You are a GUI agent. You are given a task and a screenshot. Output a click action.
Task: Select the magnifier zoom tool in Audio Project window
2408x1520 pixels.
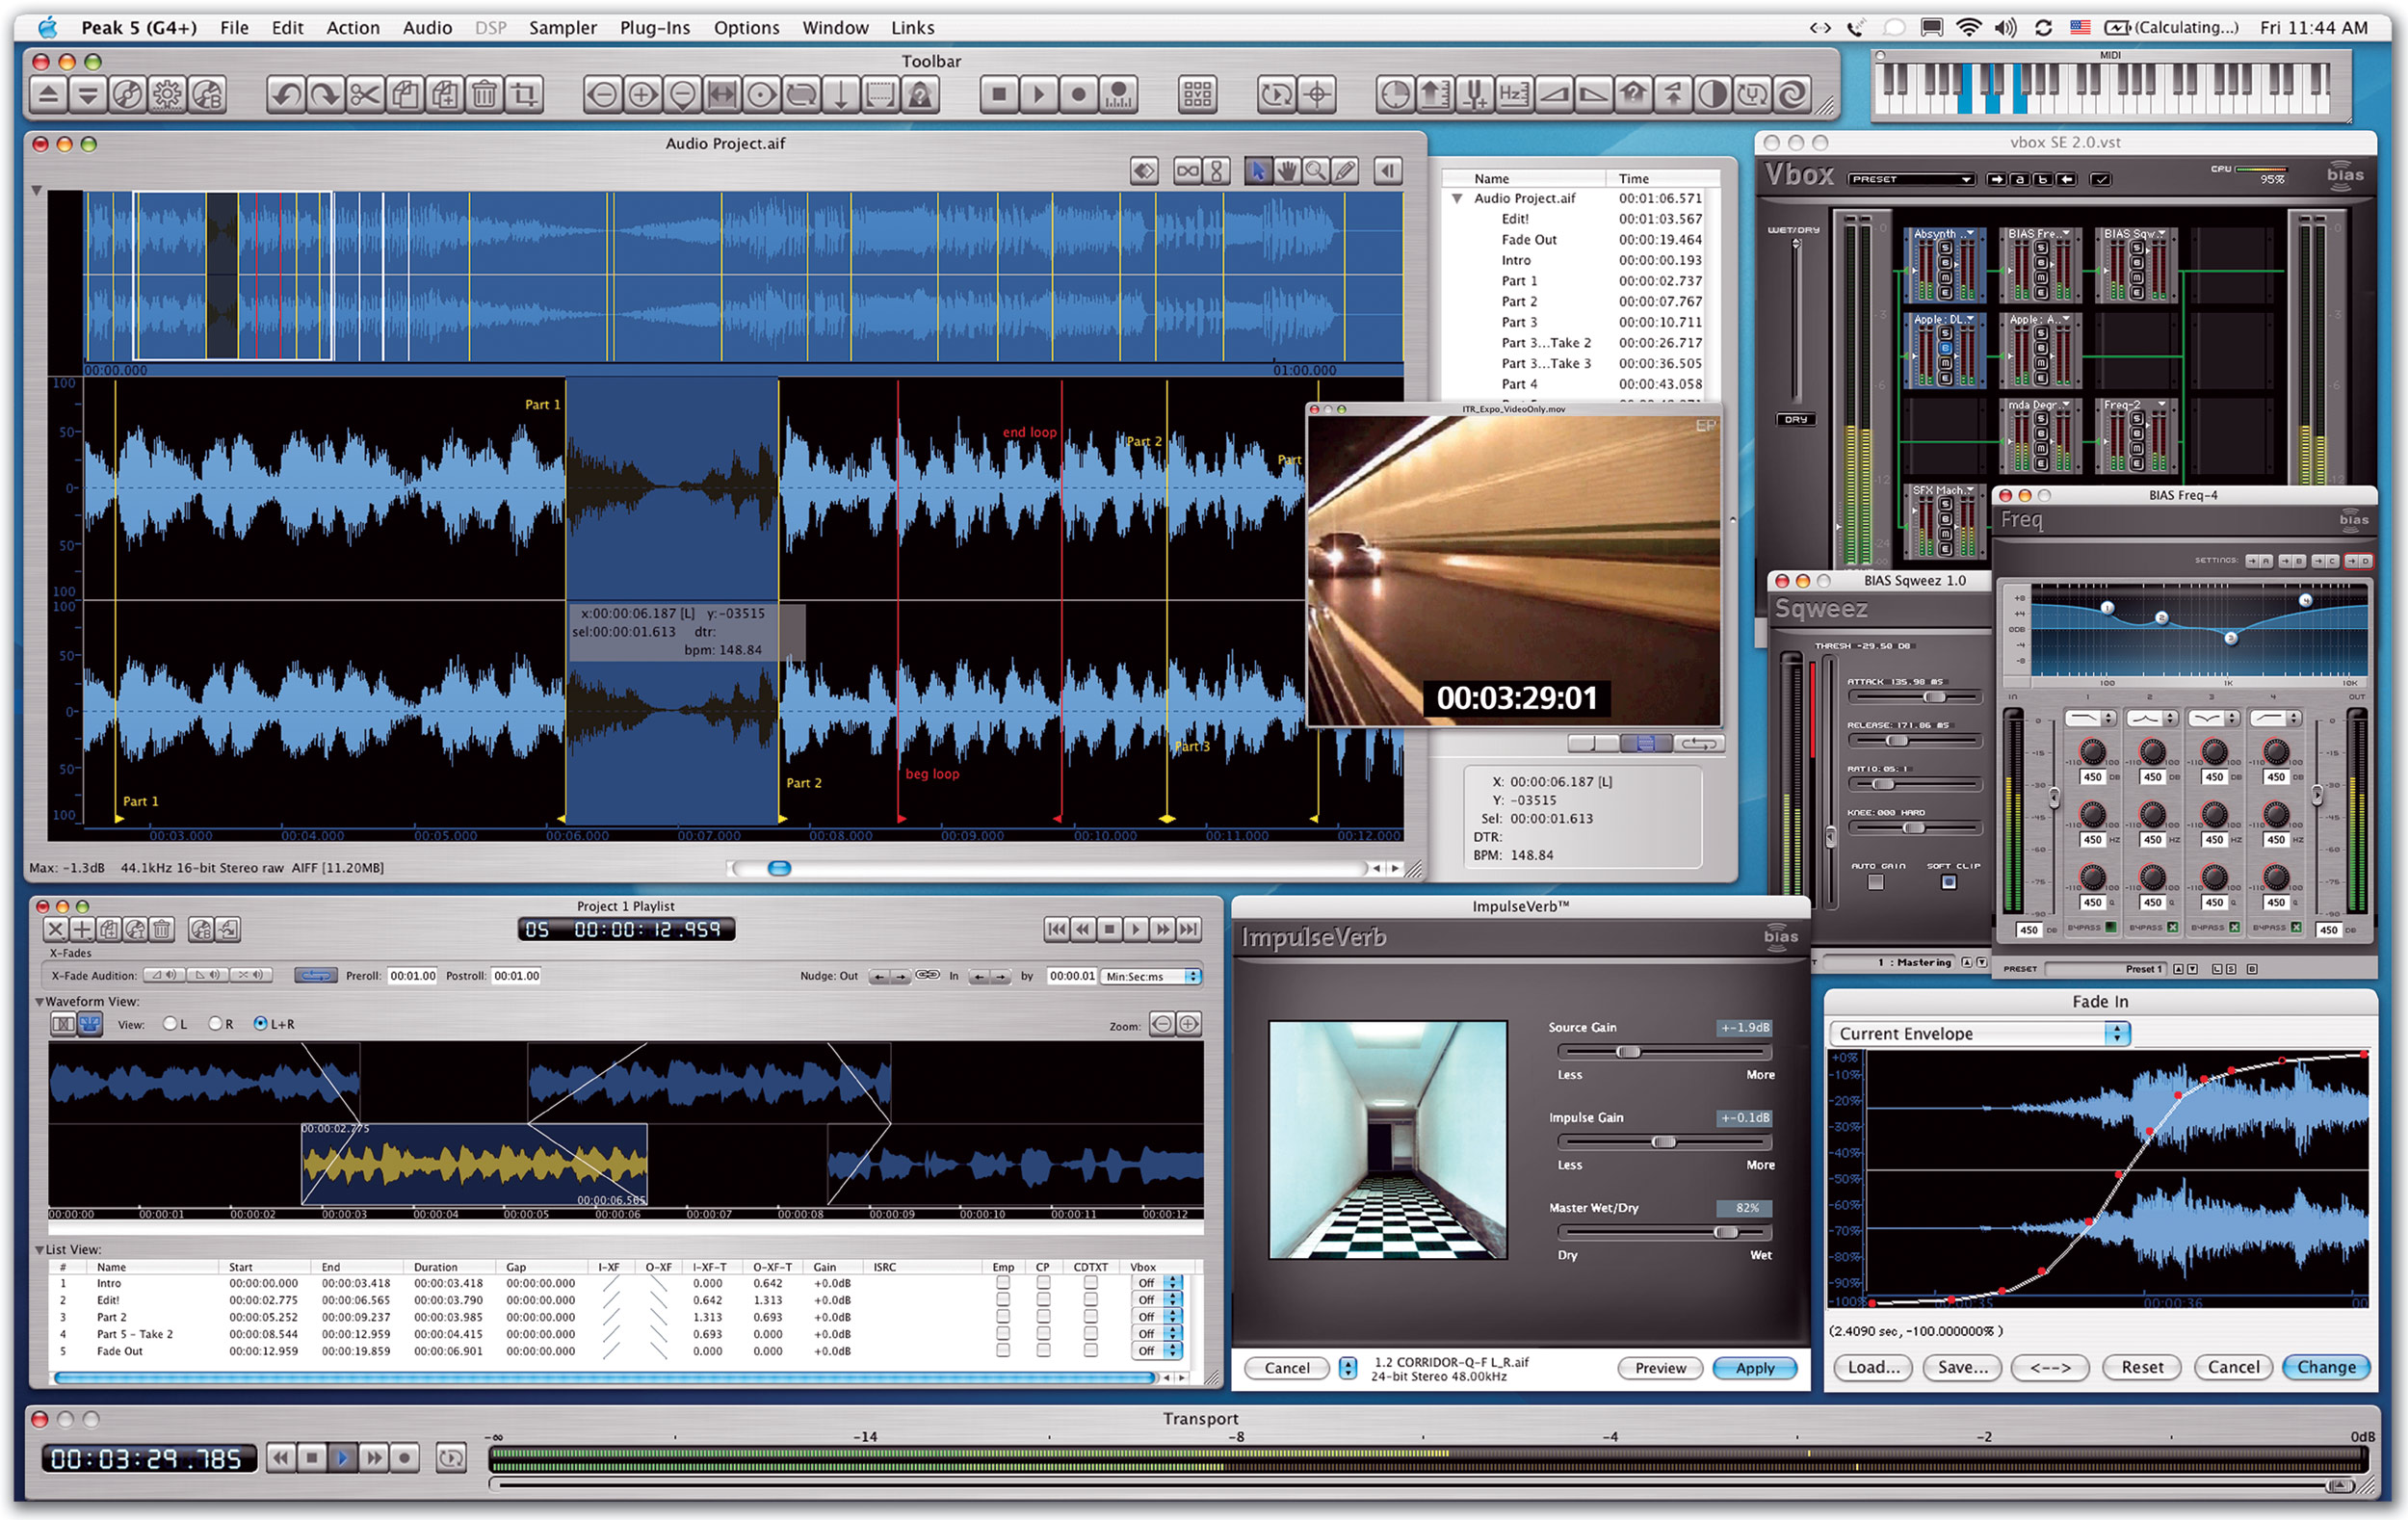click(x=1316, y=171)
